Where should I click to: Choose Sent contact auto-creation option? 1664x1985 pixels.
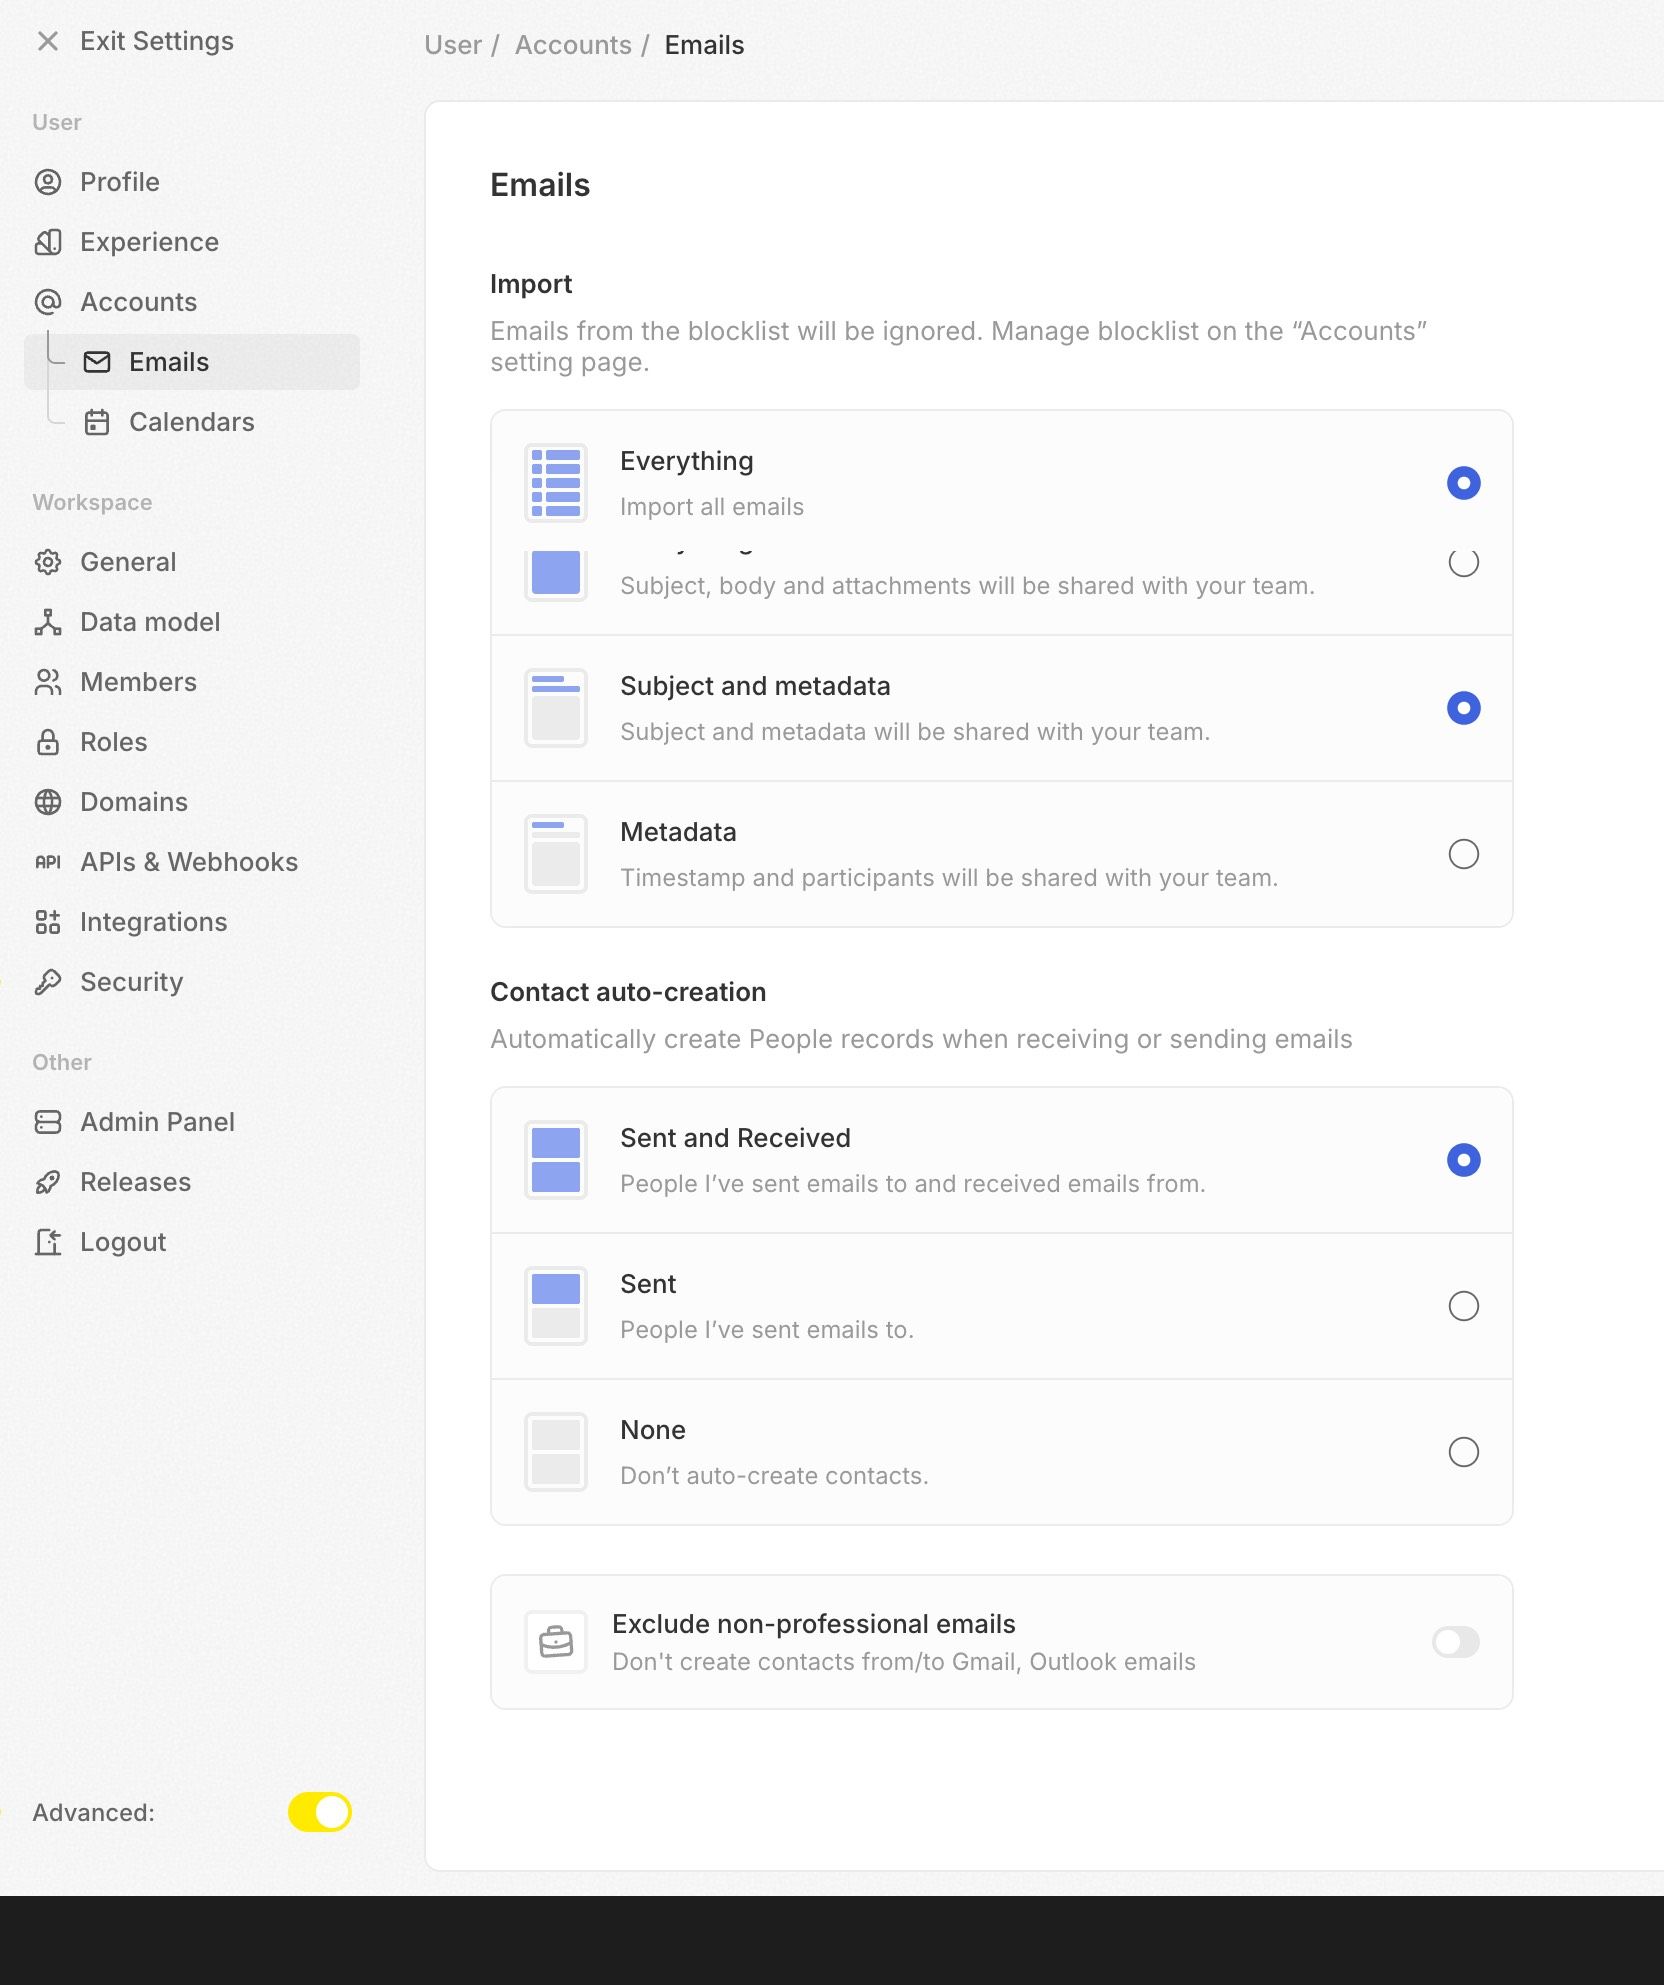point(1463,1306)
